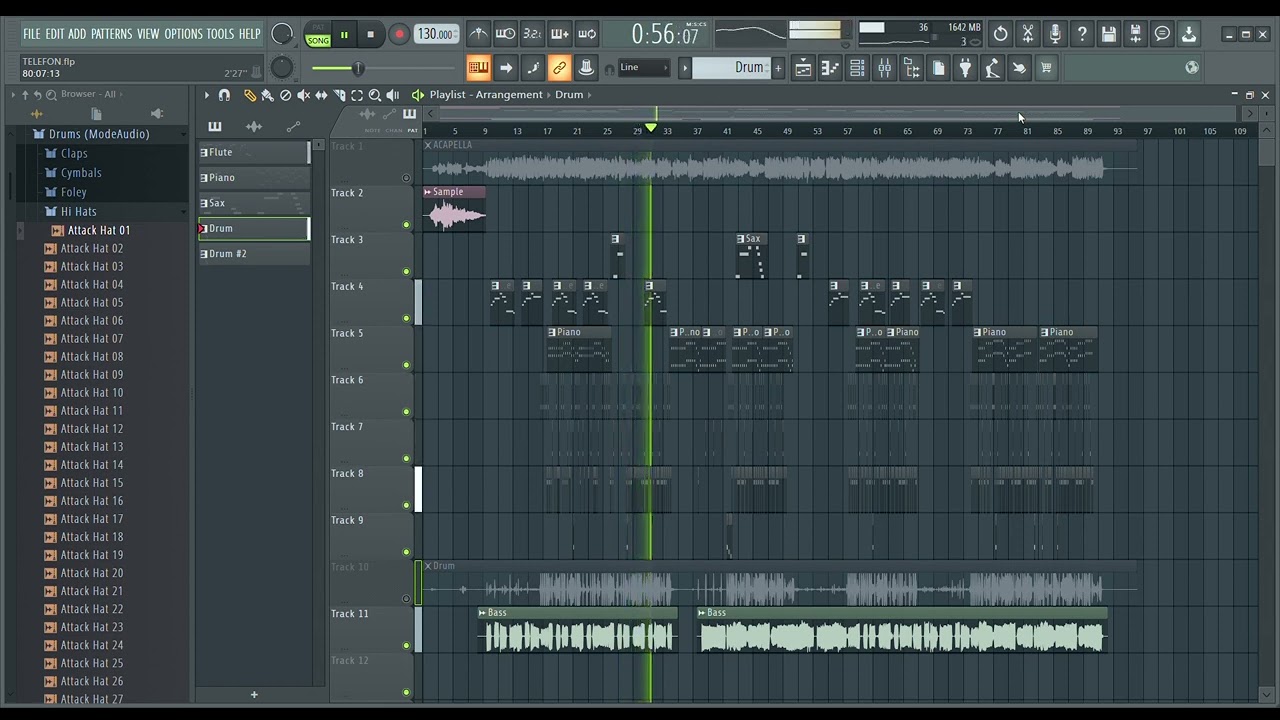Mute Track 11 with its green dot
Screen dimensions: 1280x720
point(406,646)
